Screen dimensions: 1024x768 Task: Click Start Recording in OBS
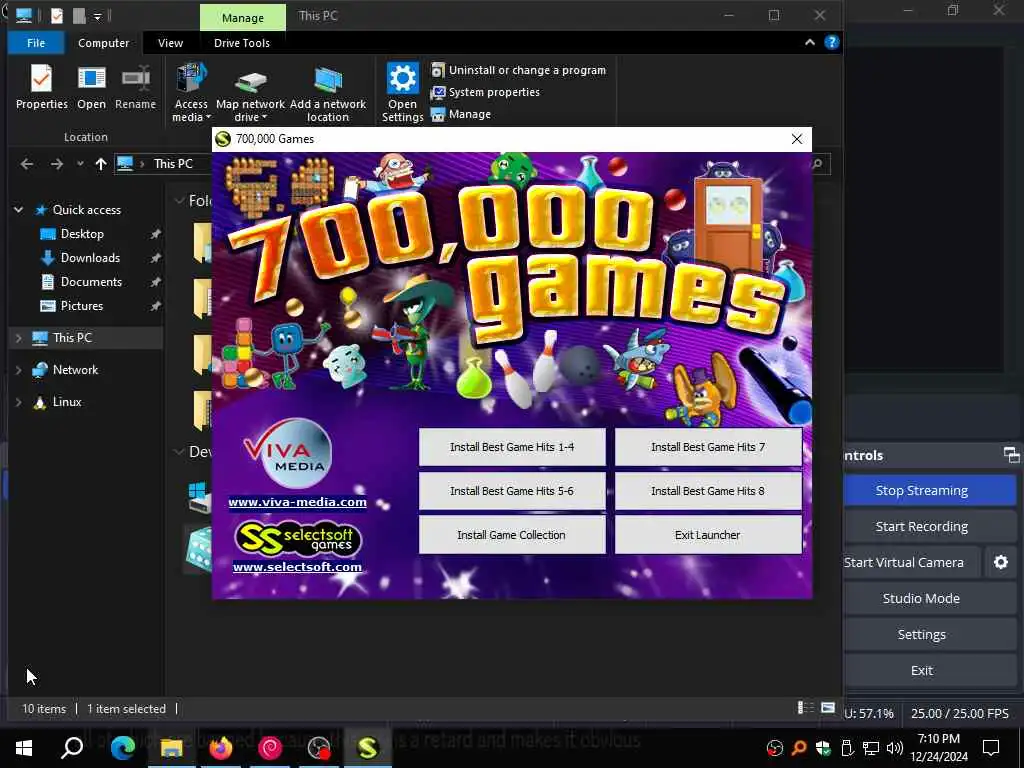pyautogui.click(x=921, y=526)
